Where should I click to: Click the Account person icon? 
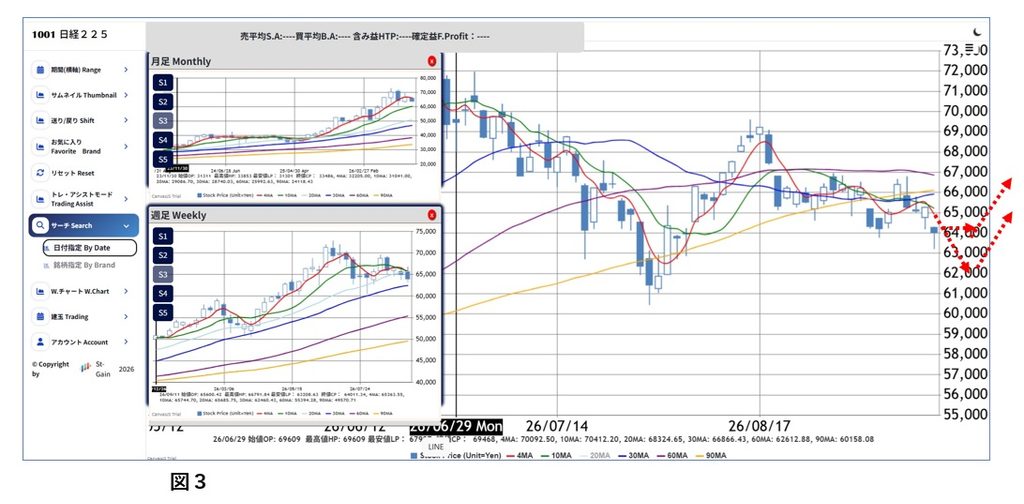tap(40, 341)
